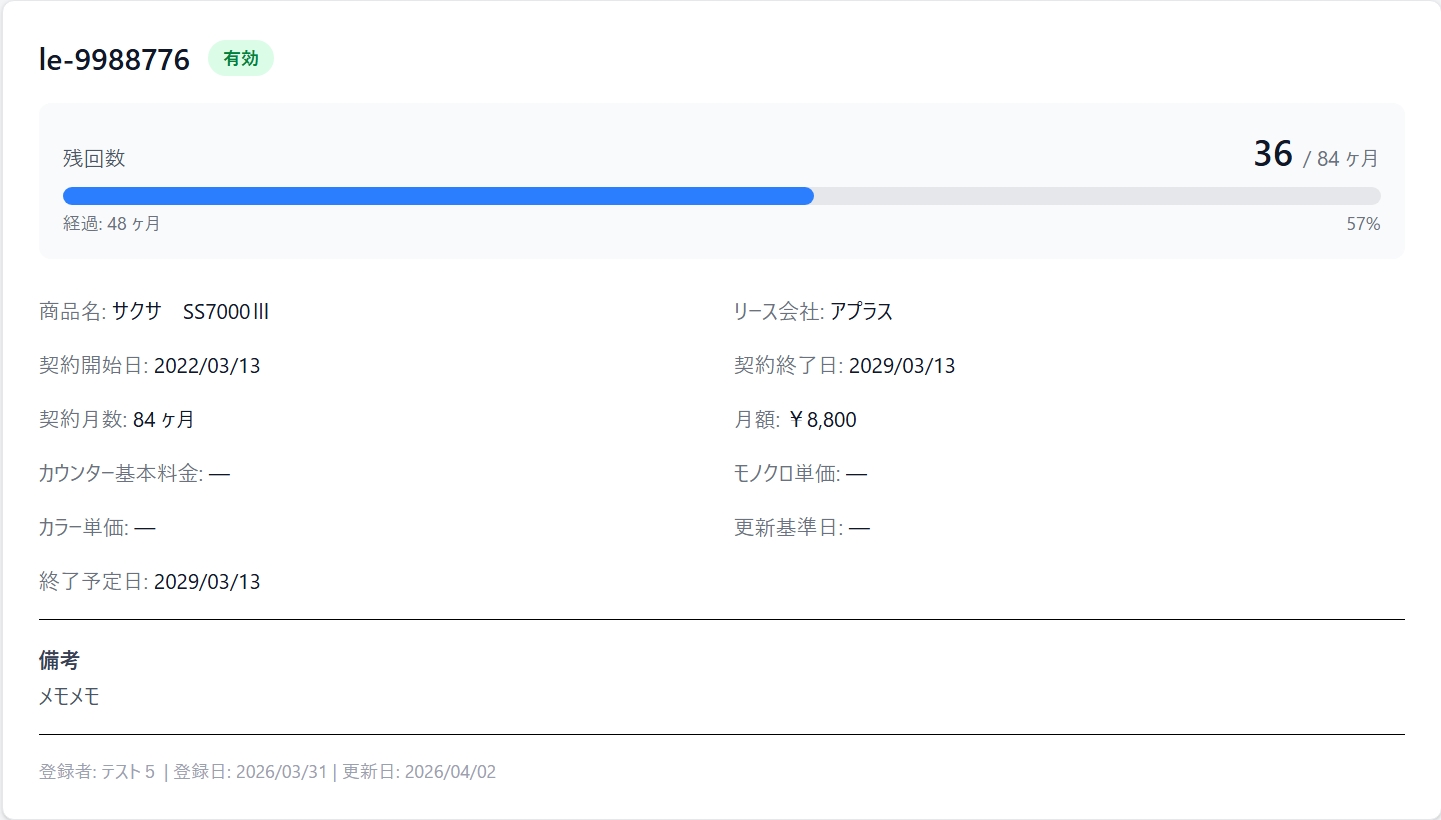Select the product name サクサ SS7000Ⅲ
Image resolution: width=1441 pixels, height=820 pixels.
click(190, 311)
